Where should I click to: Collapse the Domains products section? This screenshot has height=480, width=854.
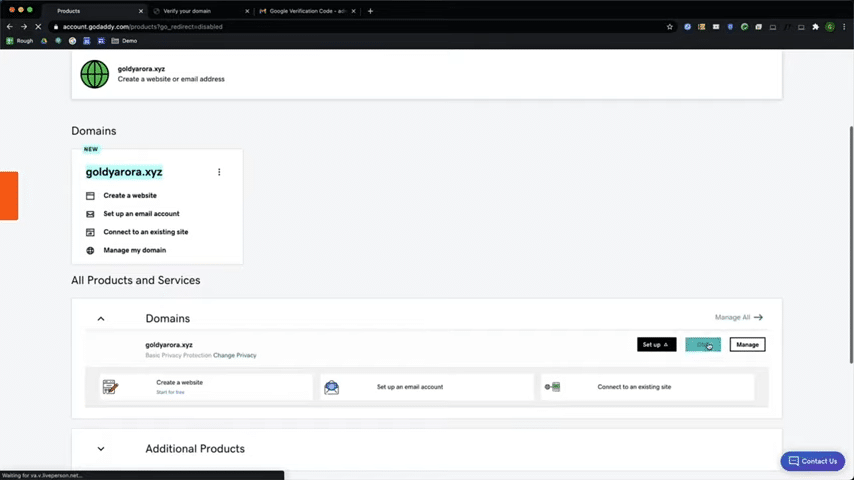(101, 319)
